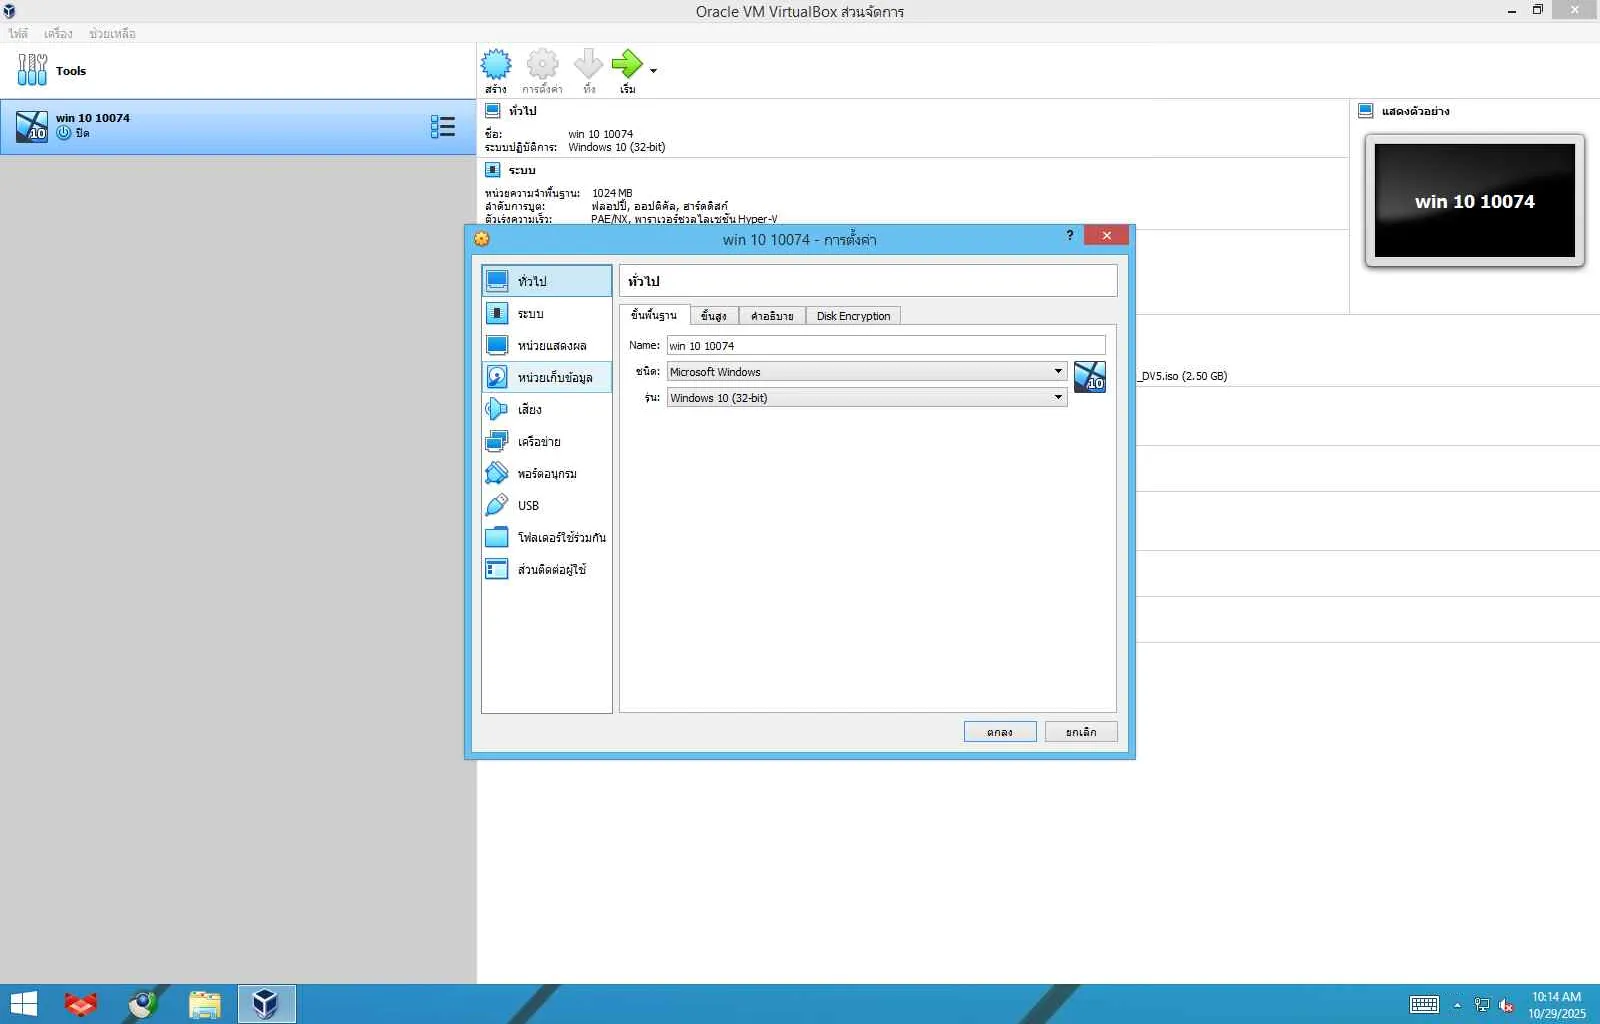The image size is (1600, 1024).
Task: Open the เครื่อง (Machine) menu
Action: pyautogui.click(x=58, y=34)
